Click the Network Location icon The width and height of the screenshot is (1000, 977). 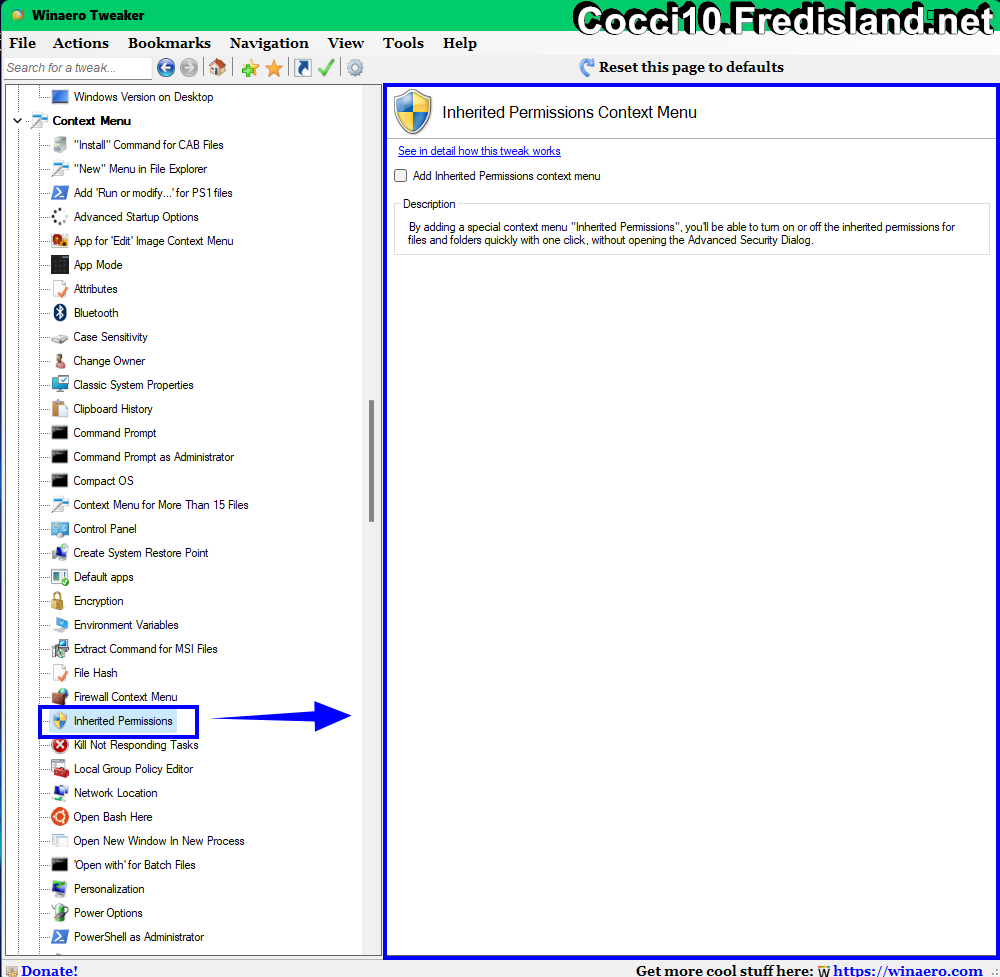[60, 793]
